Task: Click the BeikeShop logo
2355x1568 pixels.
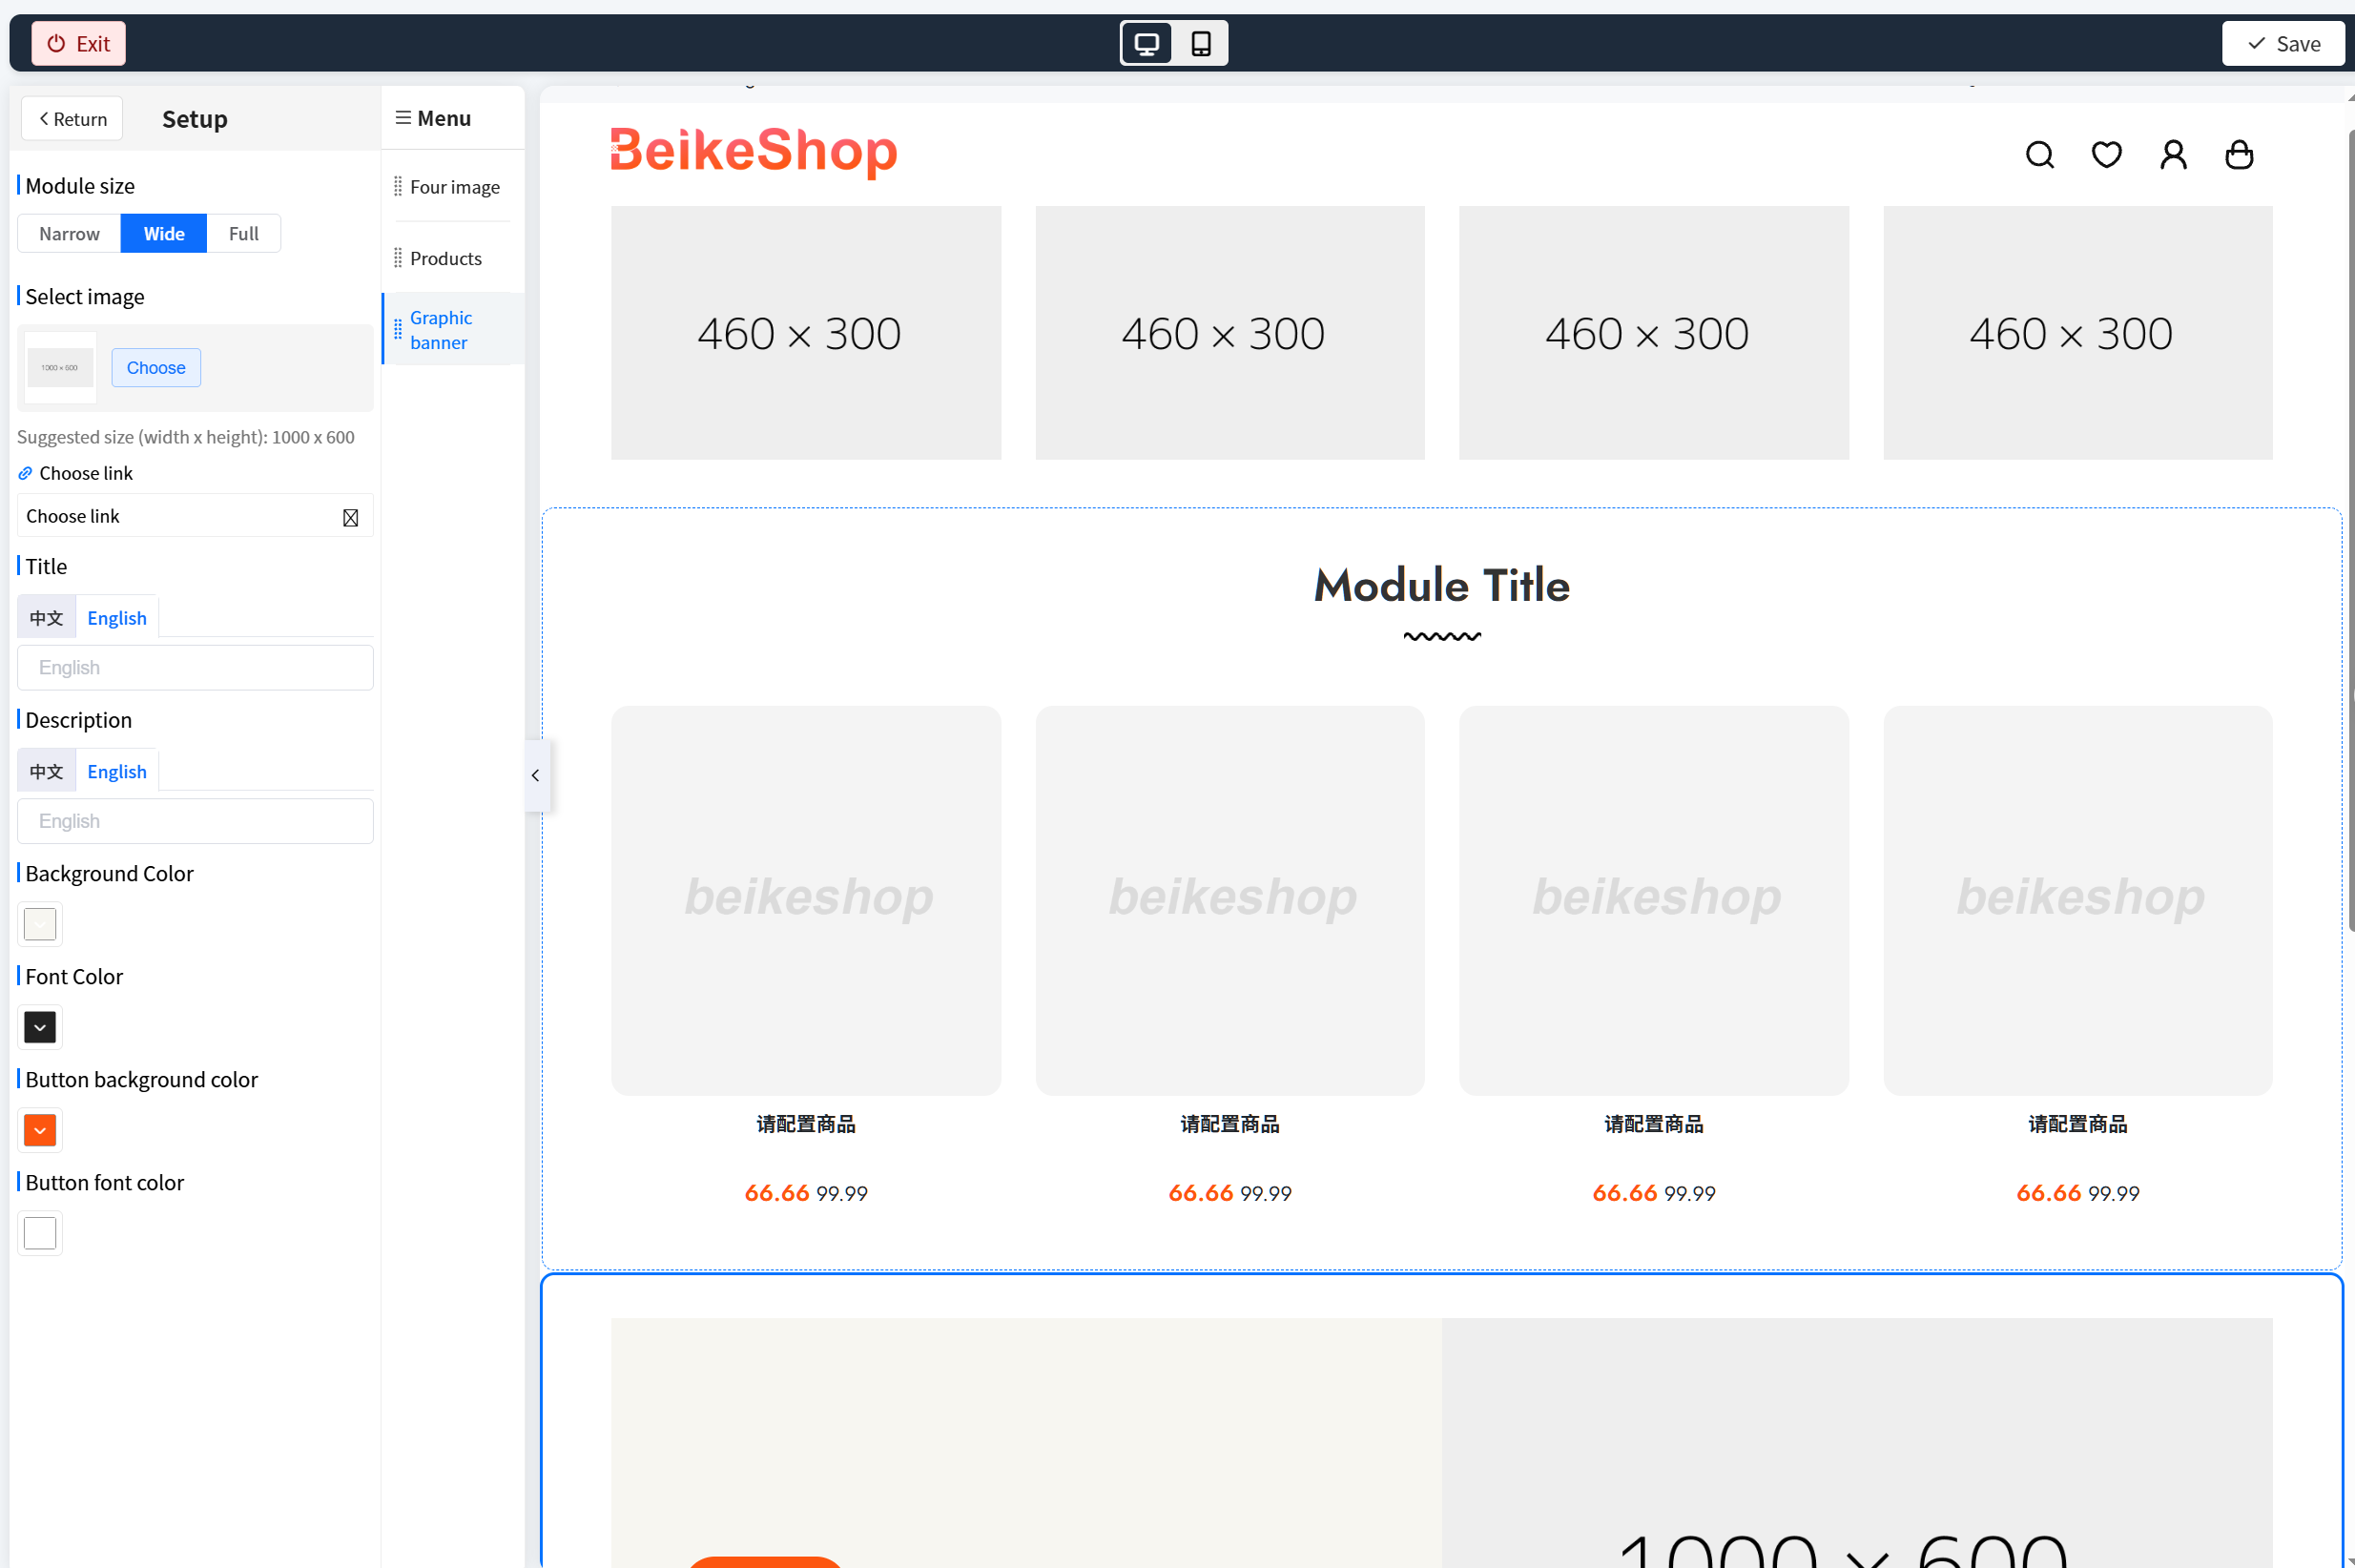Action: click(x=753, y=151)
